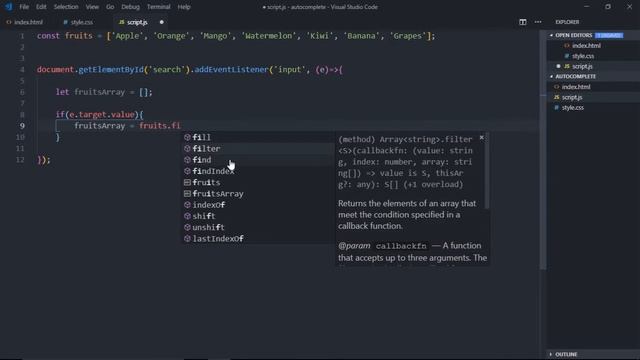This screenshot has width=640, height=360.
Task: Click the unsaved badge in Open Editors header
Action: (609, 36)
